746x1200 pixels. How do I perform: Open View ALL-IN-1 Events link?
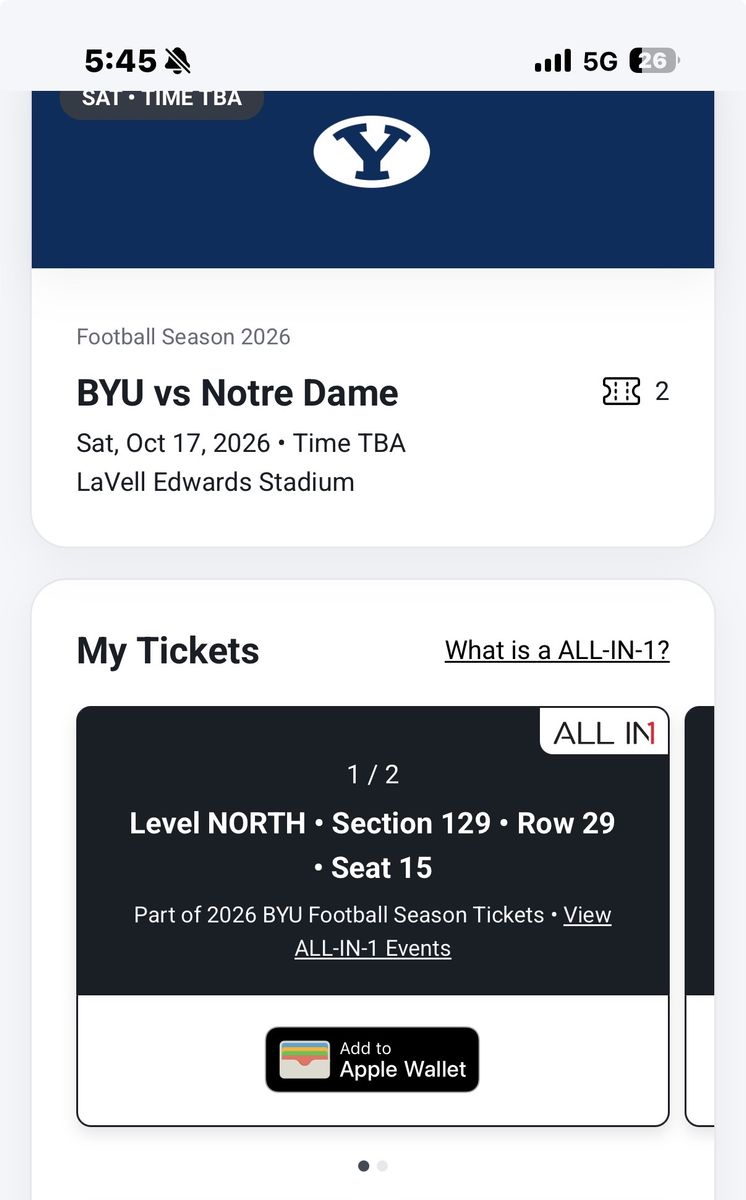(452, 931)
